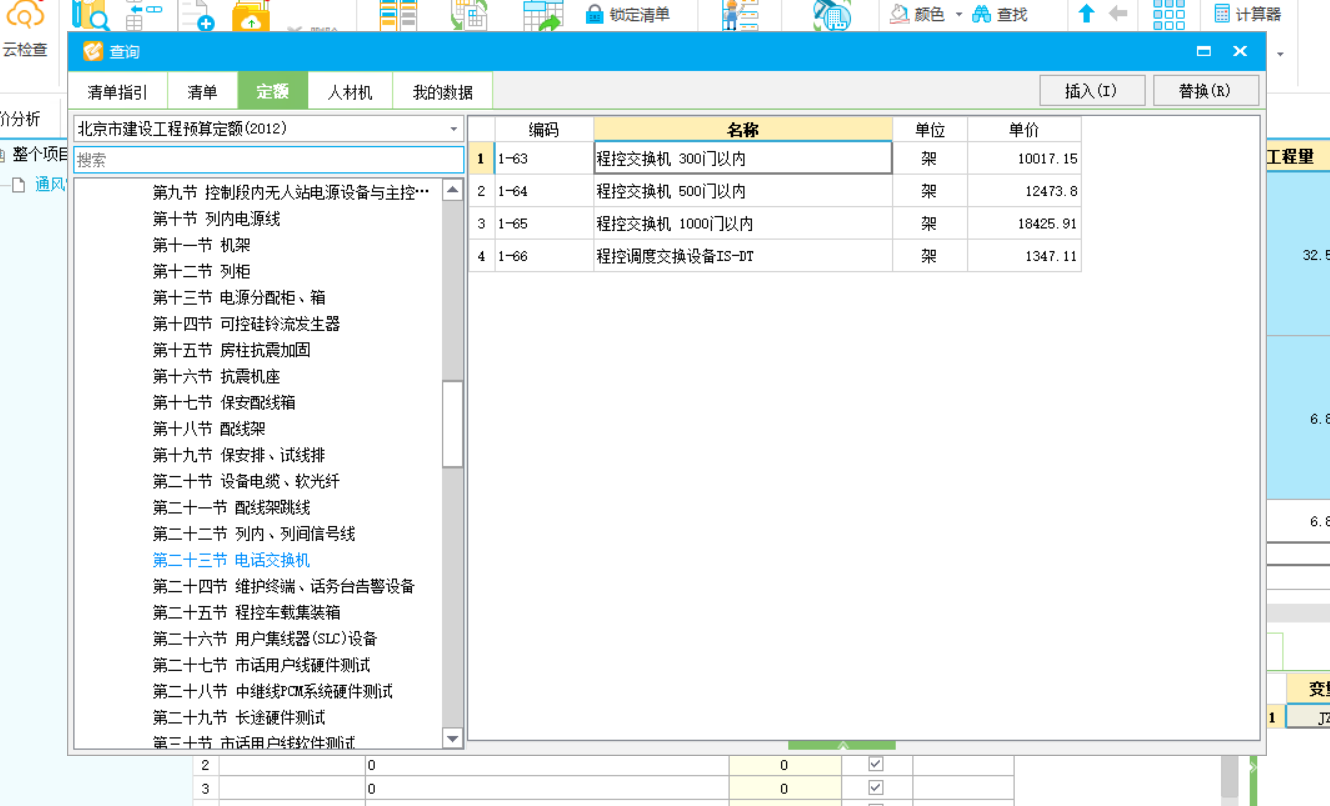Click the spreadsheet with green arrow icon
Screen dimensions: 1330x806
click(542, 15)
